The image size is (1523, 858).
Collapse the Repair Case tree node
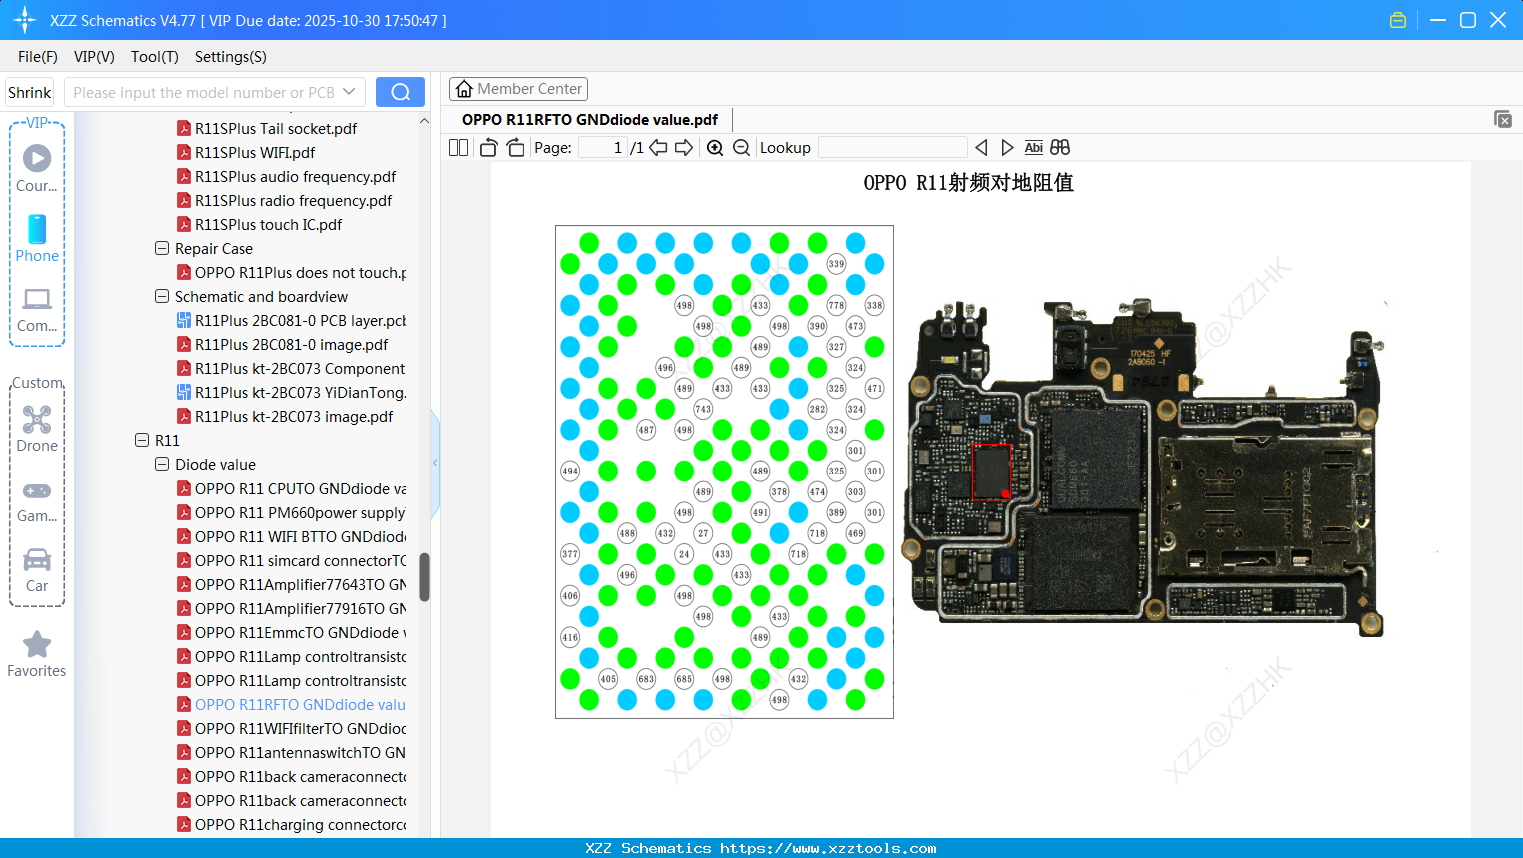pos(162,248)
